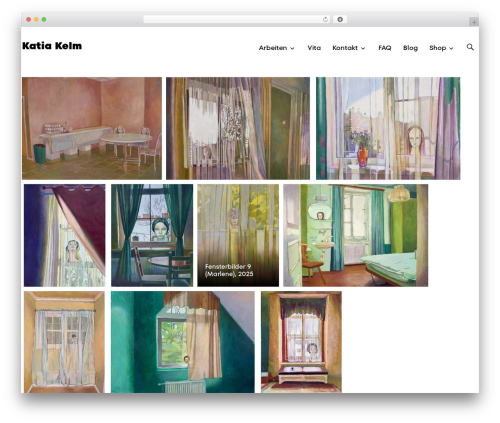Open the green bedroom with bed painting
The width and height of the screenshot is (500, 423).
[x=356, y=235]
